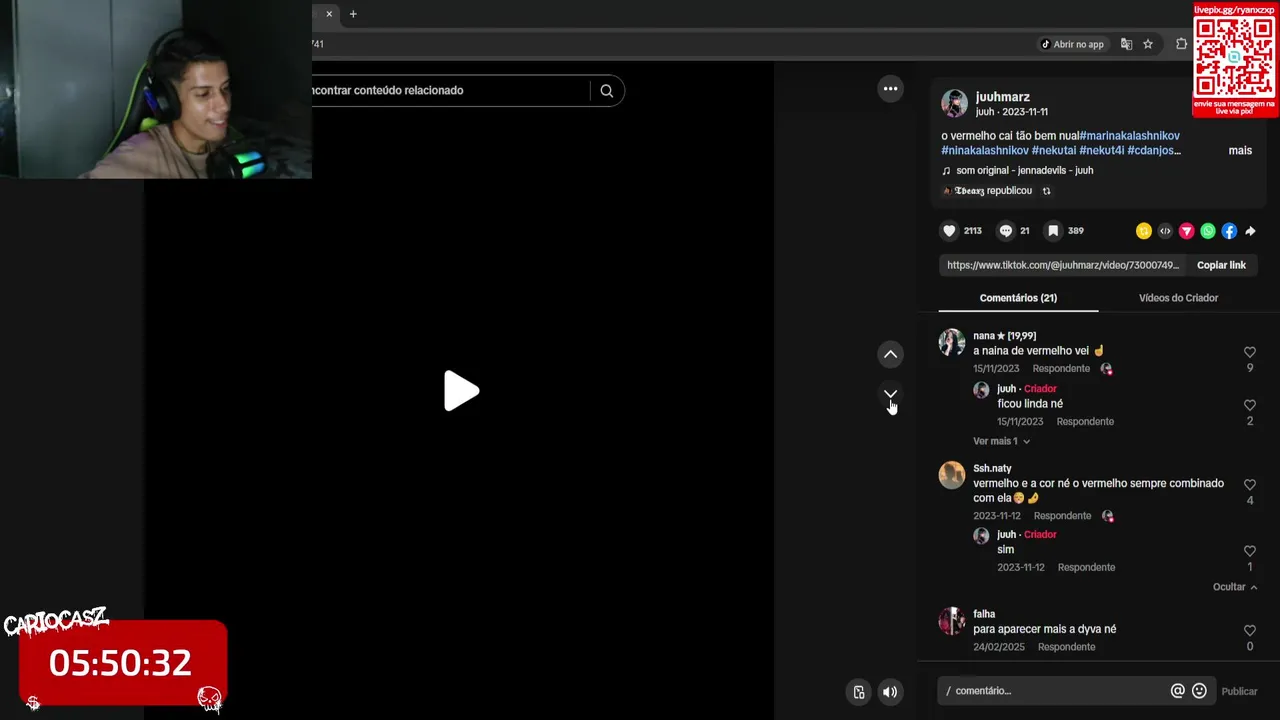
Task: Click the Ssh.naty username in comments
Action: [992, 468]
